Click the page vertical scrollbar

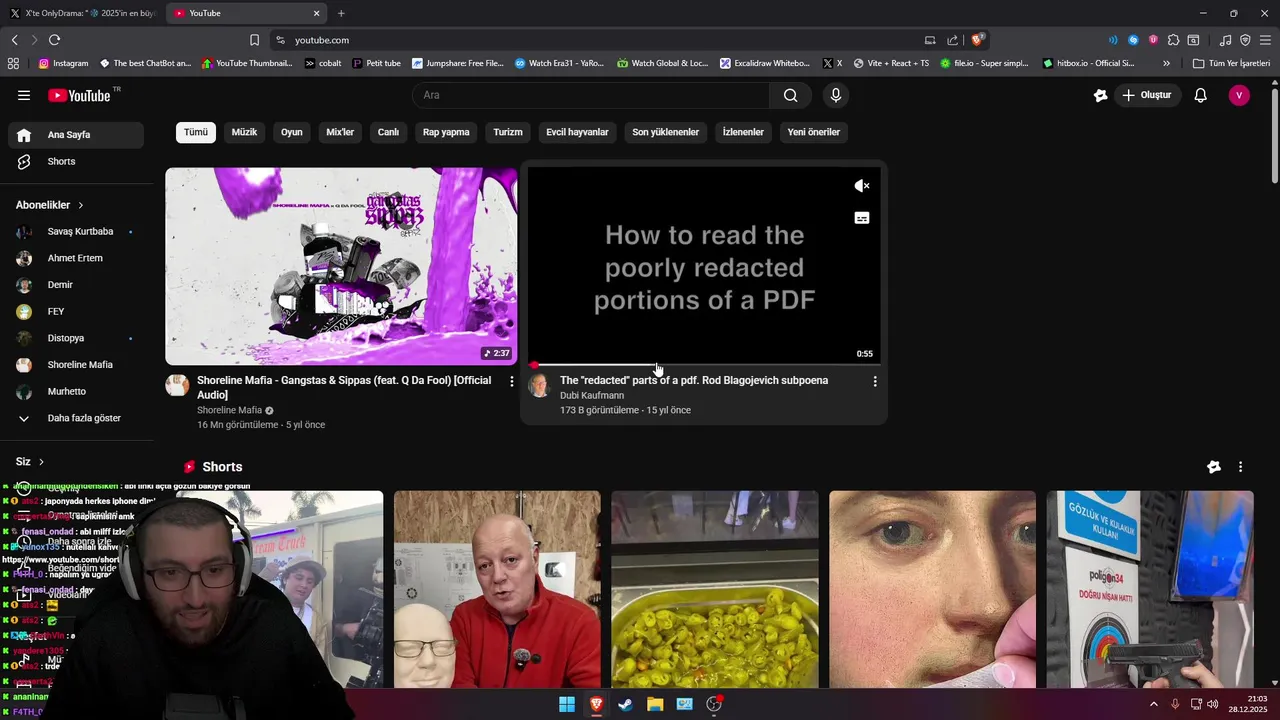(1274, 135)
